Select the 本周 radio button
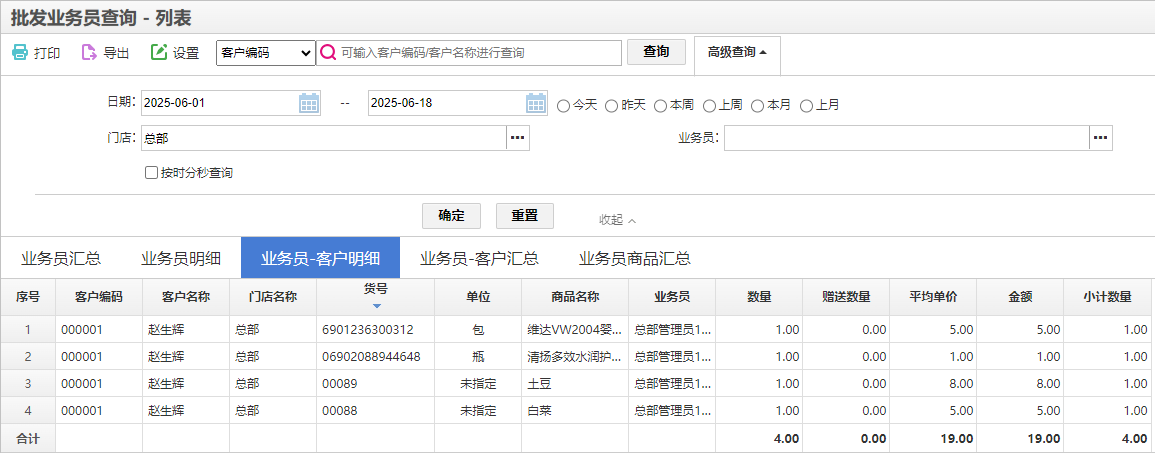 (661, 105)
